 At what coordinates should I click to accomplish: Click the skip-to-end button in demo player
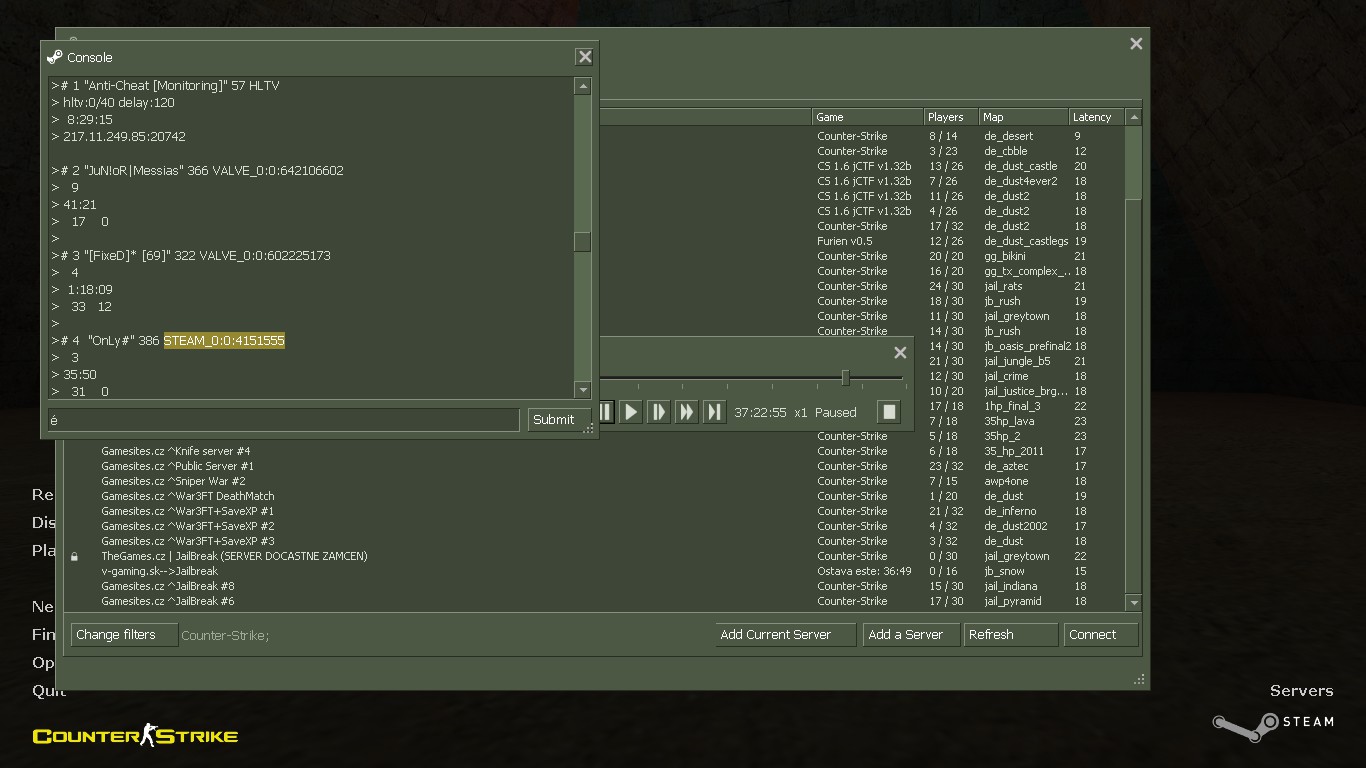pos(714,412)
